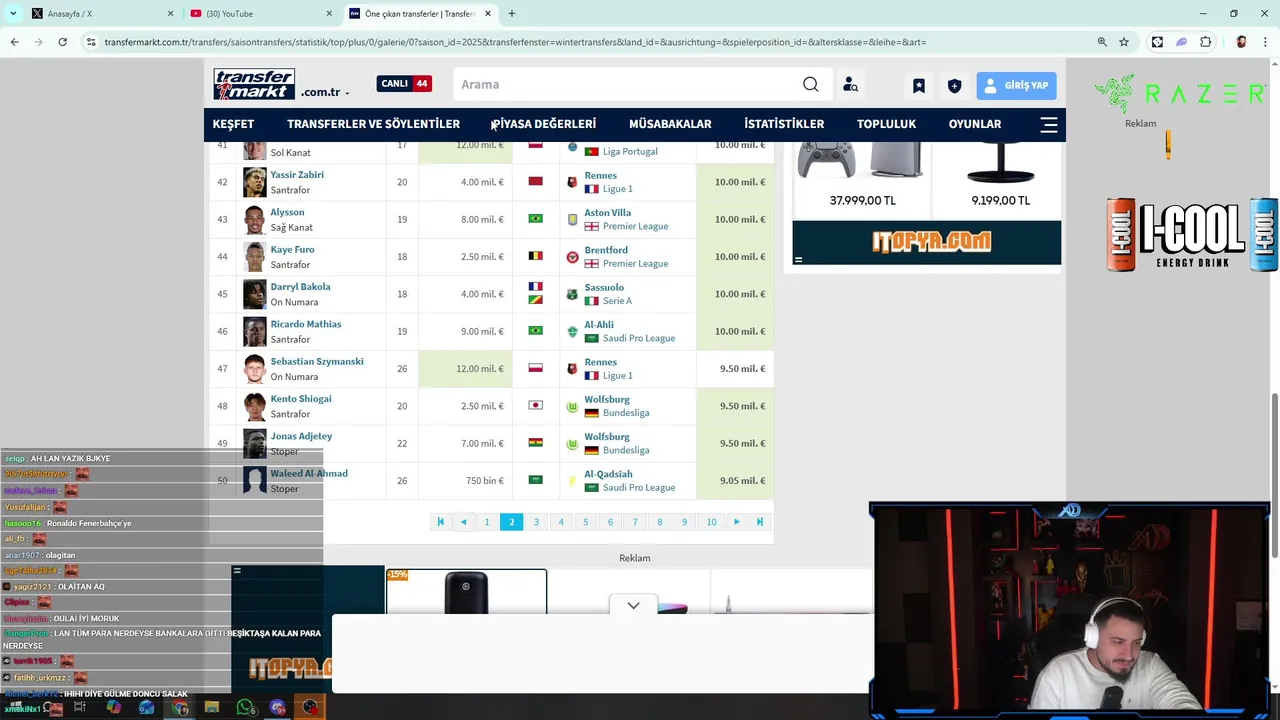Switch to the YouTube tab
The height and width of the screenshot is (720, 1280).
click(262, 14)
